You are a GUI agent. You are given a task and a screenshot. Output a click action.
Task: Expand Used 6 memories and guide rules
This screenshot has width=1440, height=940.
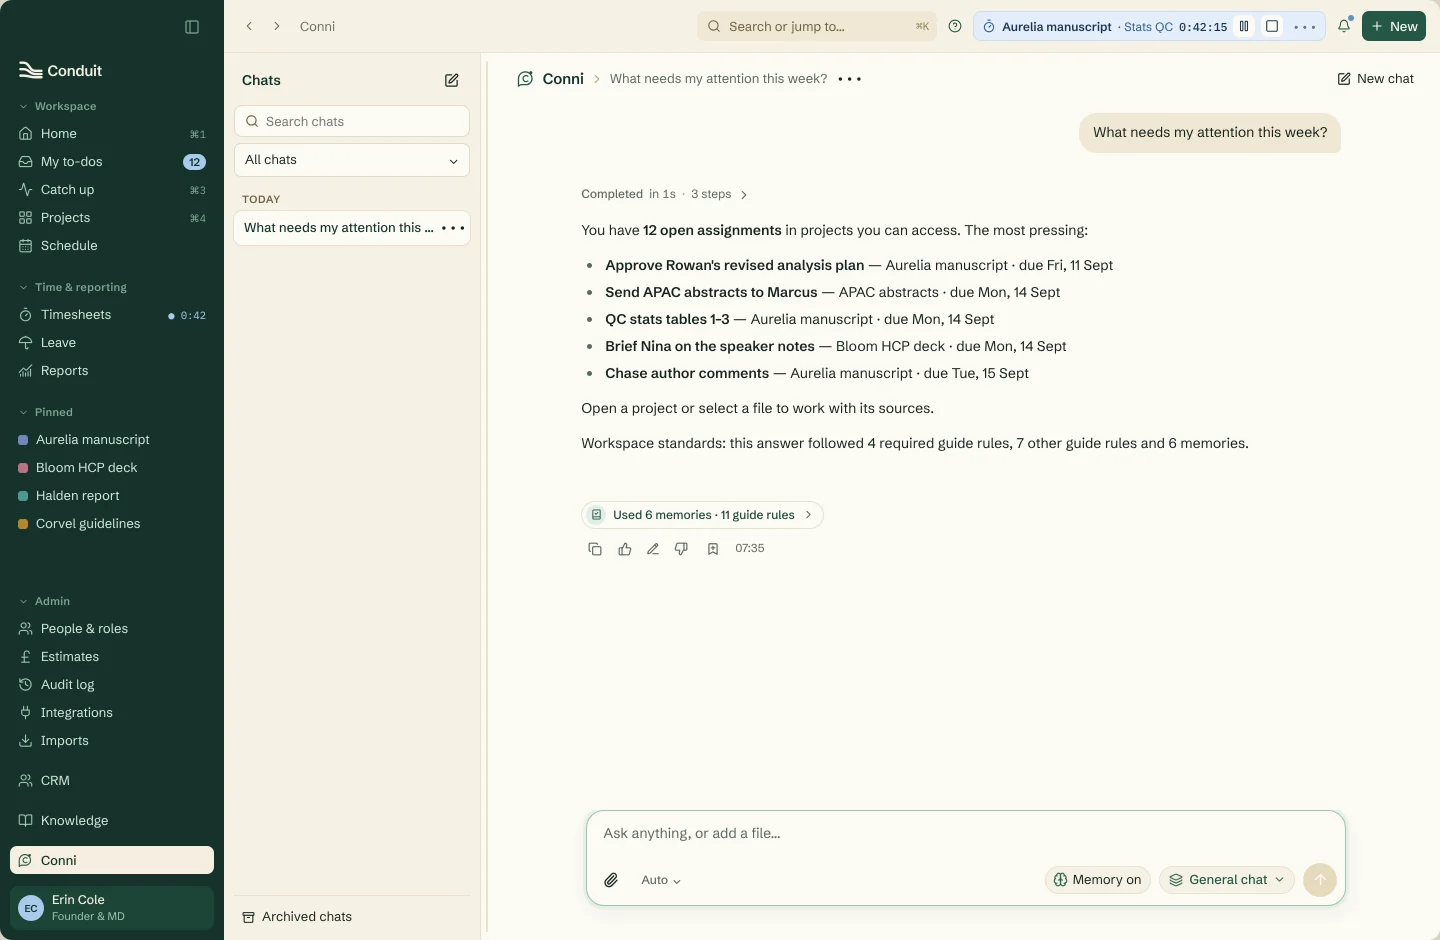(702, 515)
